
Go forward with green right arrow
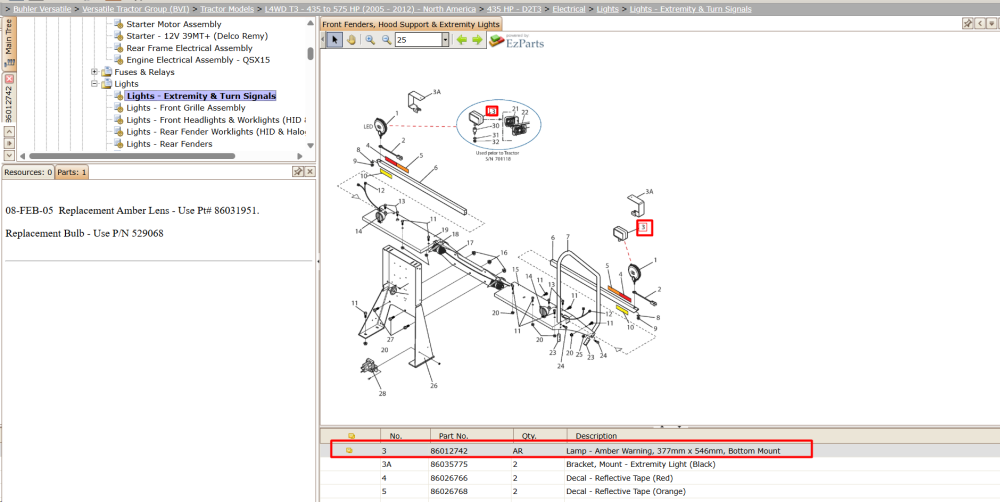pos(476,40)
